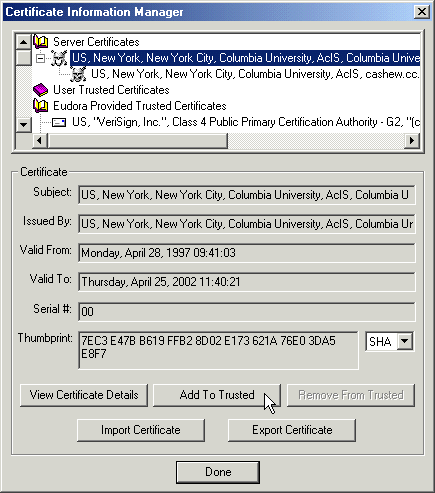This screenshot has width=435, height=493.
Task: Click skull icon beside cashew.cc certificate
Action: click(x=78, y=74)
